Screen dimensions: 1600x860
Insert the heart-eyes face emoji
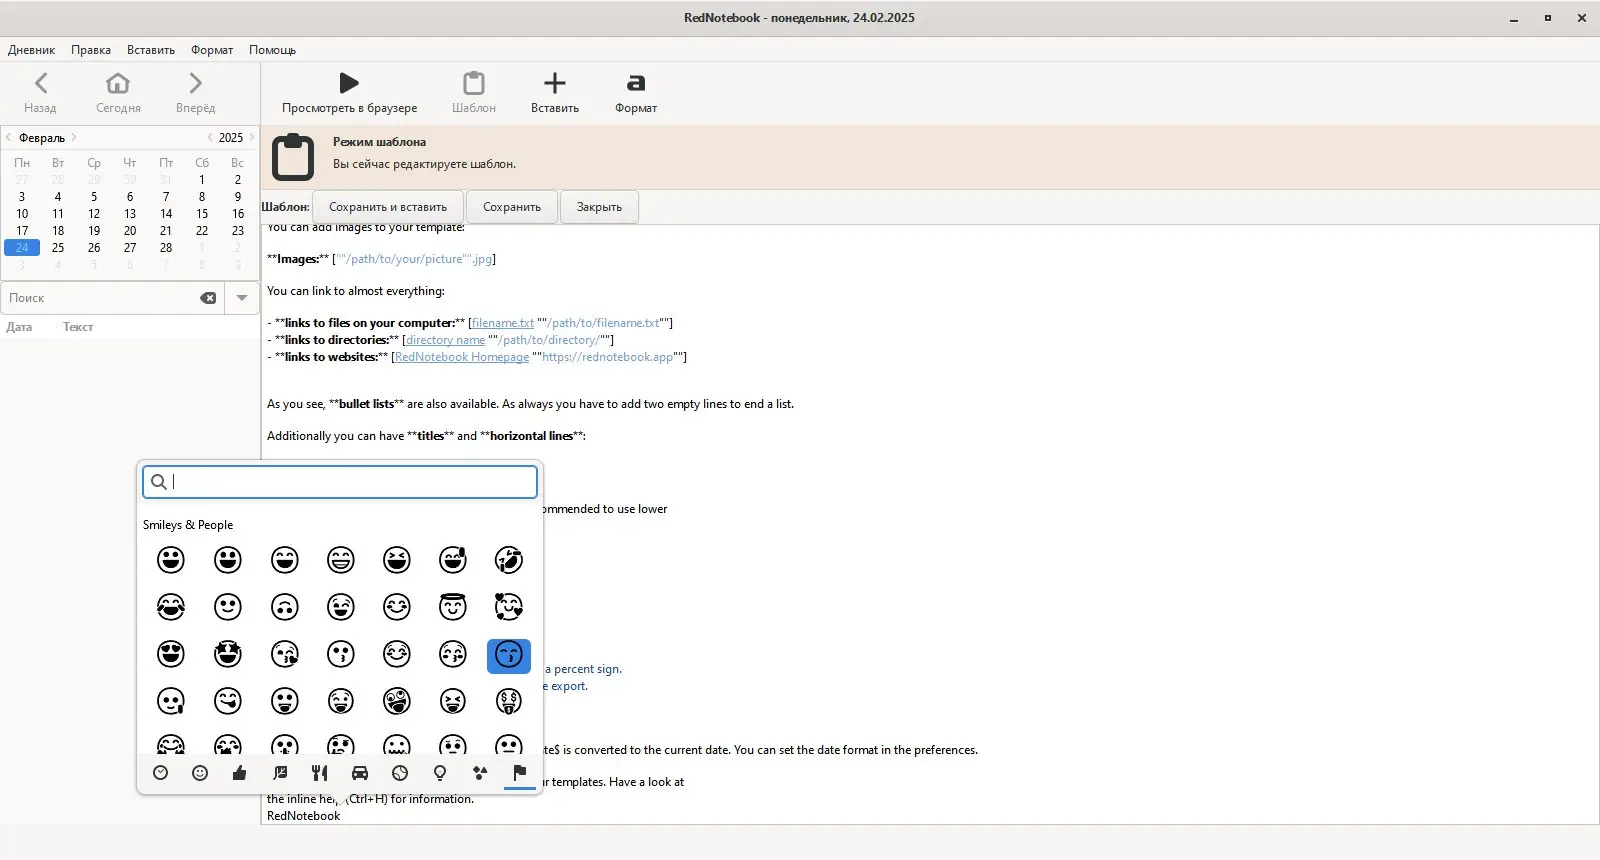coord(171,654)
